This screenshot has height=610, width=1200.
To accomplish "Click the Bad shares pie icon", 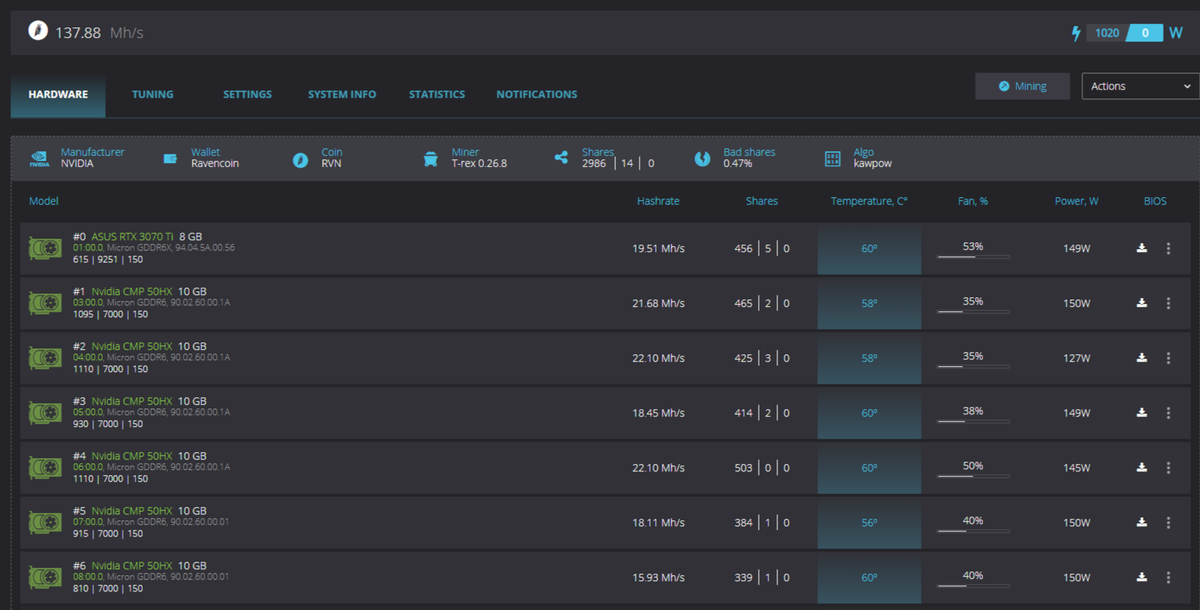I will click(x=702, y=158).
